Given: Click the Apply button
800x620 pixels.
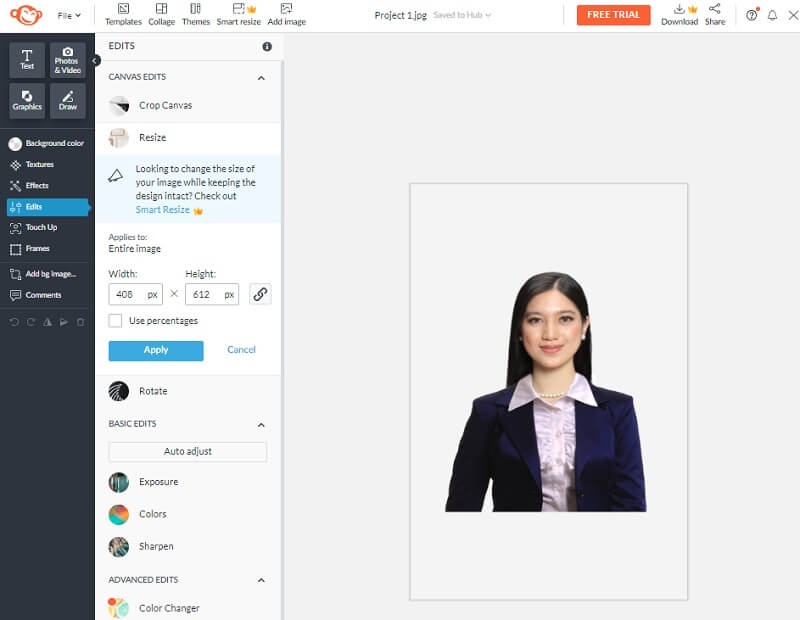Looking at the screenshot, I should tap(156, 350).
